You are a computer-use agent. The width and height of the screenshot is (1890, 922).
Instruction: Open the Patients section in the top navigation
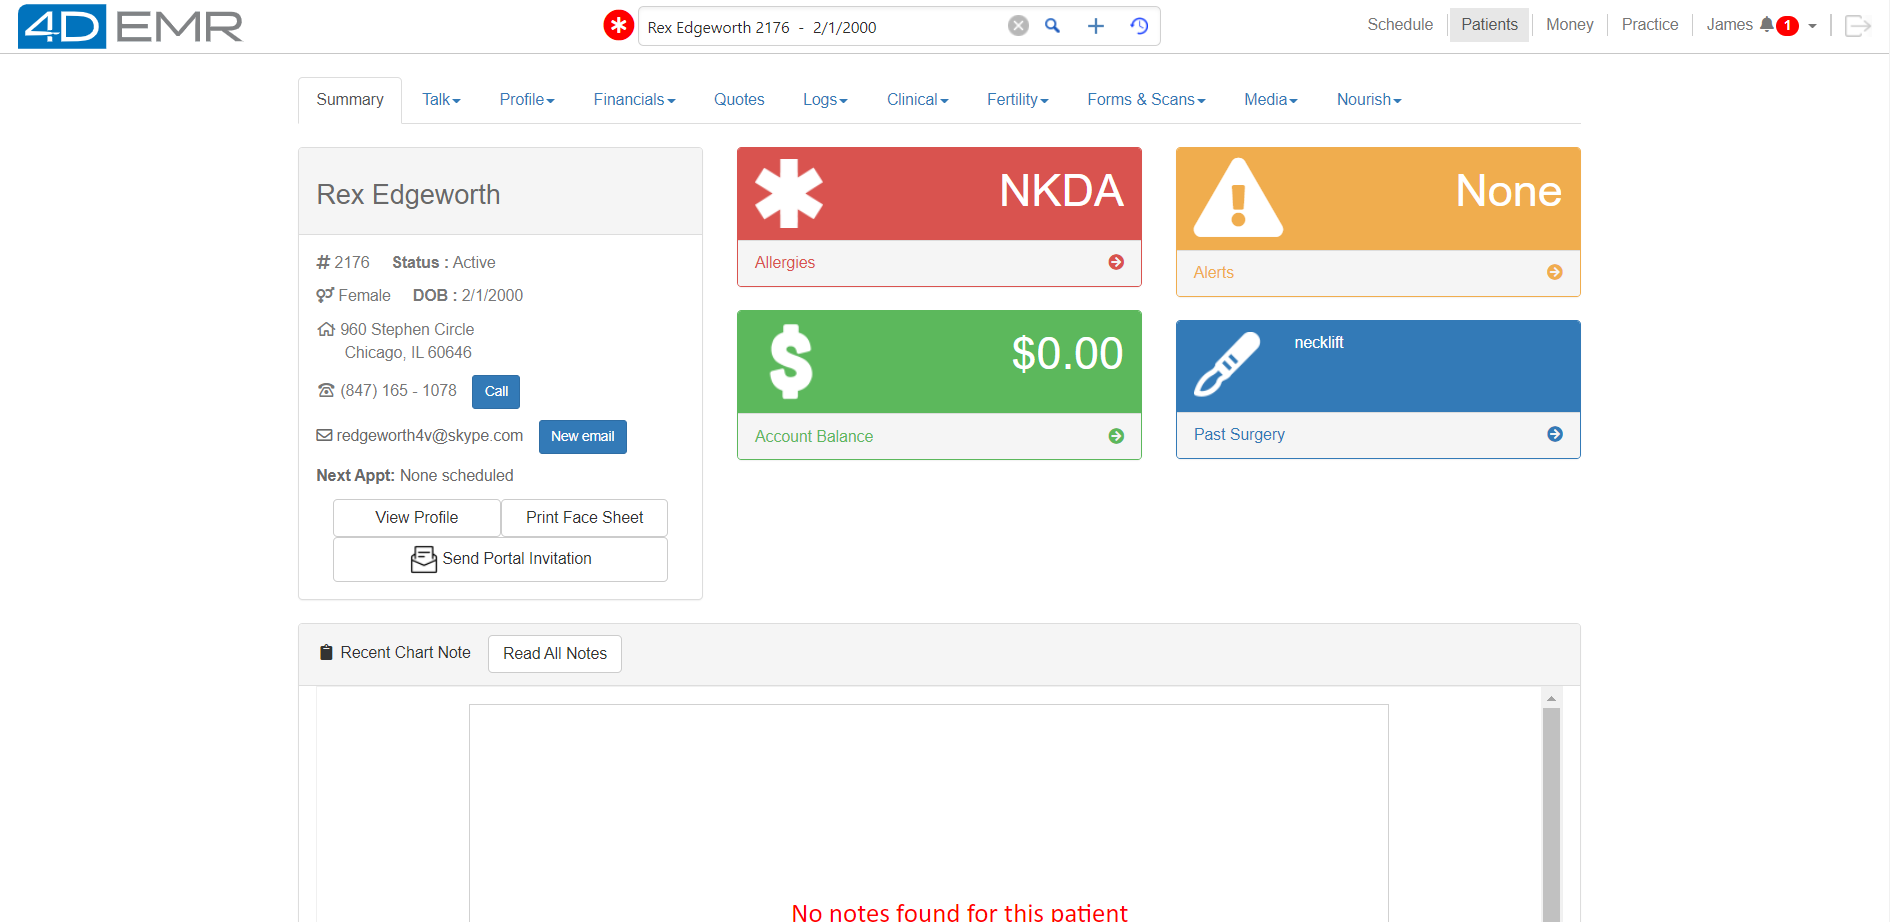(1489, 24)
